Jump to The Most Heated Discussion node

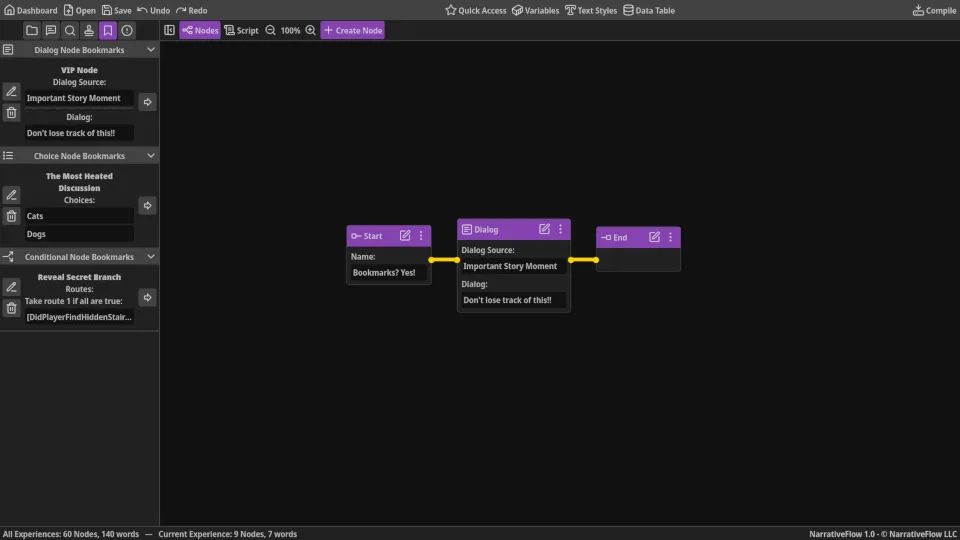click(x=147, y=206)
